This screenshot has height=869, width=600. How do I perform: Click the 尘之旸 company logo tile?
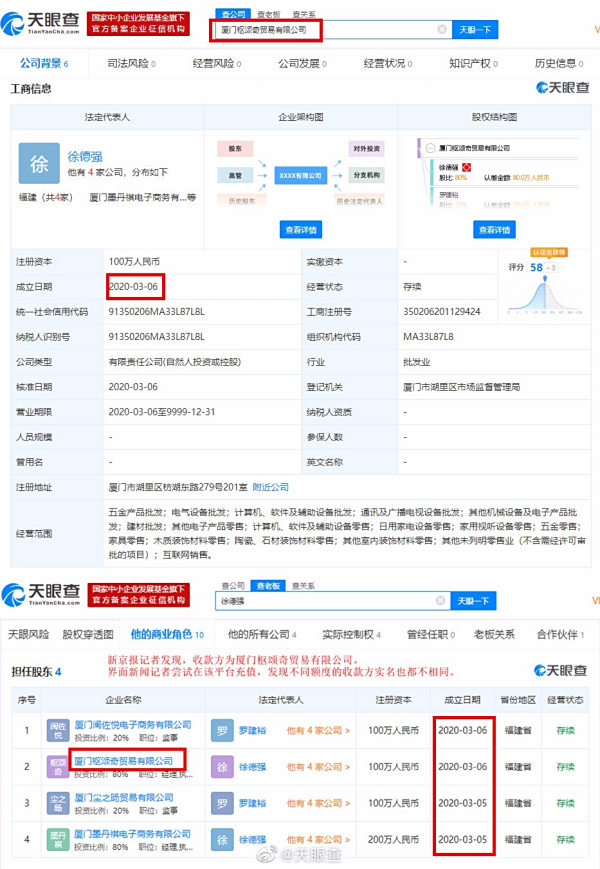pyautogui.click(x=58, y=803)
